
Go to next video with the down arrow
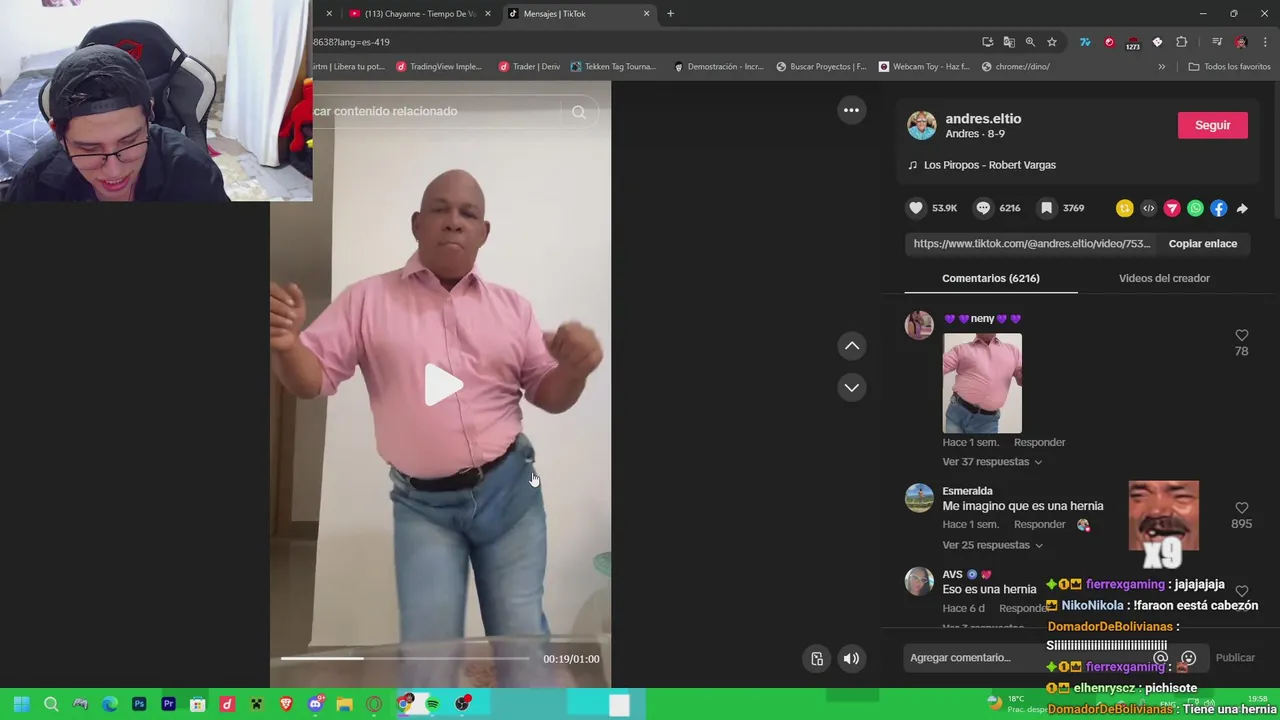[852, 387]
